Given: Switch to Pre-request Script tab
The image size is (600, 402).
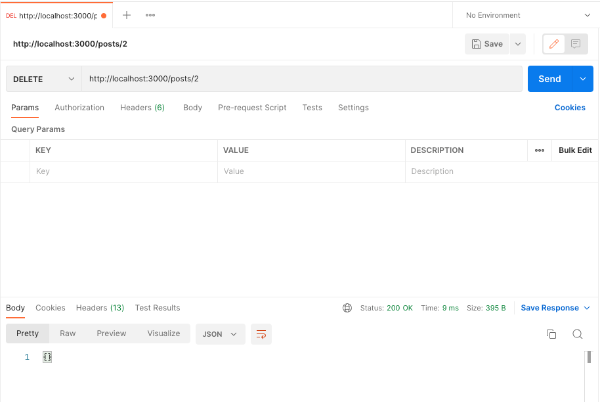Looking at the screenshot, I should point(252,107).
